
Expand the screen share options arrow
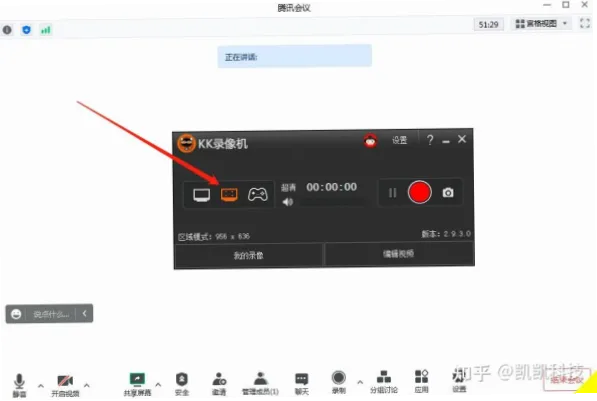tap(158, 385)
